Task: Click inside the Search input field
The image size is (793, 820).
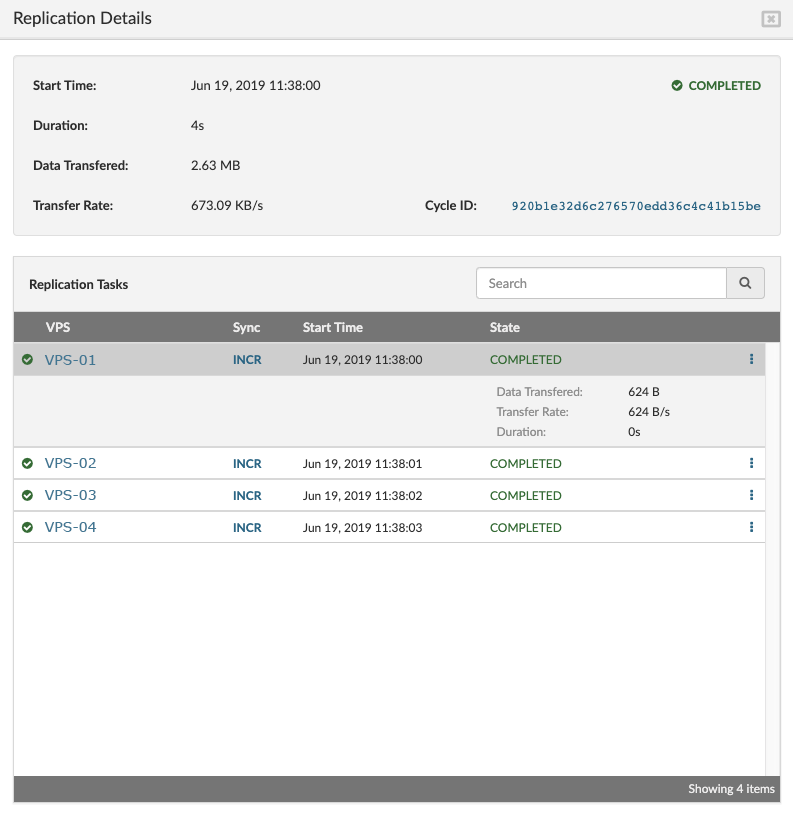Action: tap(600, 283)
